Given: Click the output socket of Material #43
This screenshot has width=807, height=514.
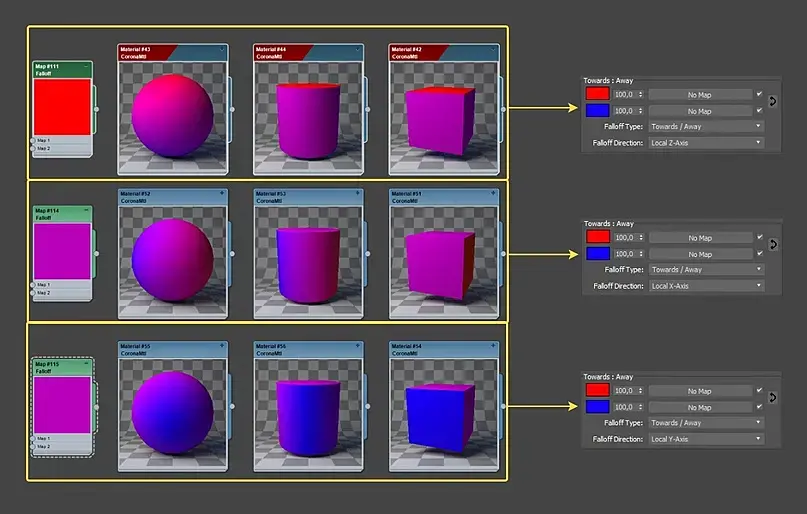Looking at the screenshot, I should point(232,109).
